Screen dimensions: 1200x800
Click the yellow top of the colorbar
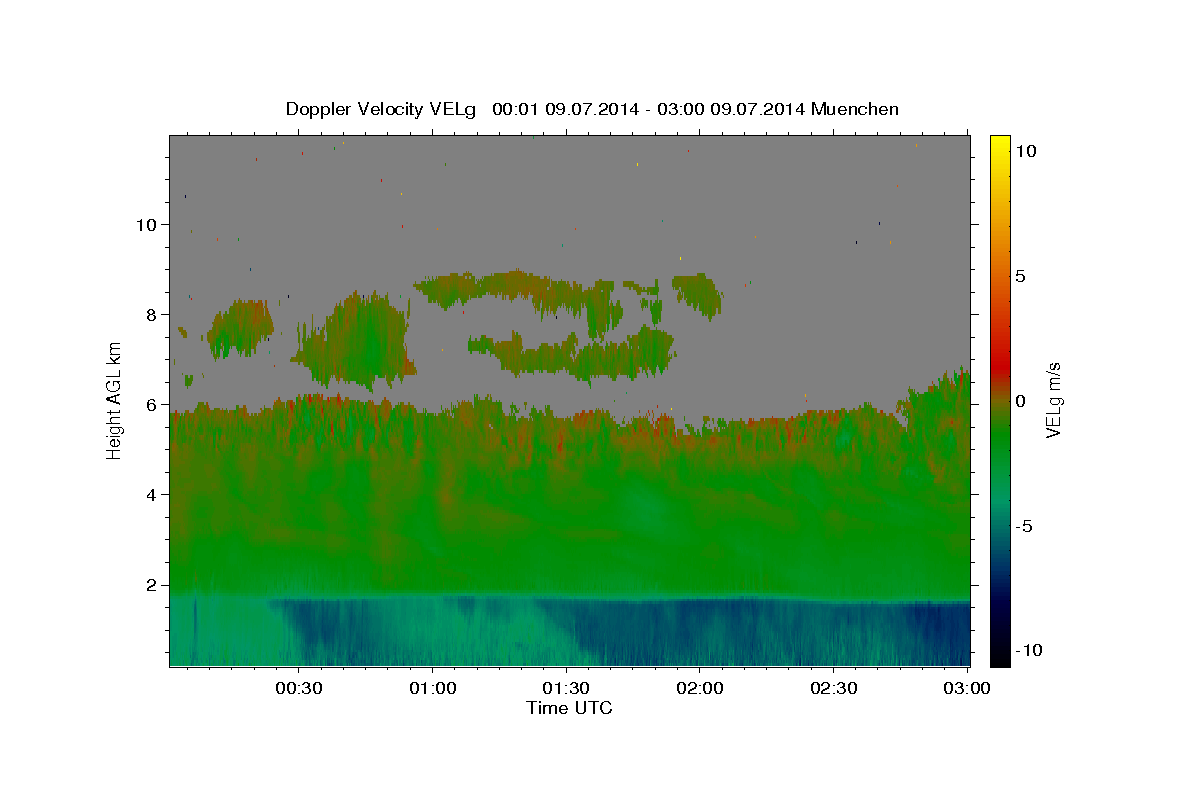pyautogui.click(x=1000, y=145)
